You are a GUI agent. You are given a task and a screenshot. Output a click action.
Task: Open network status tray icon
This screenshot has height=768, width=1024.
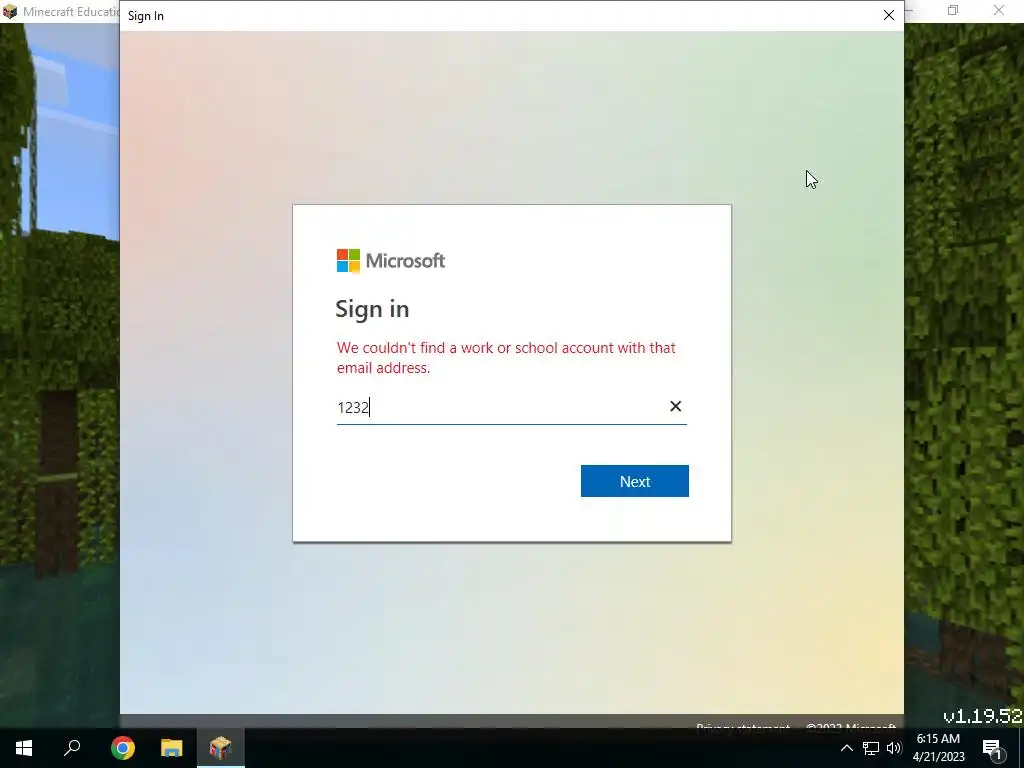pos(871,748)
